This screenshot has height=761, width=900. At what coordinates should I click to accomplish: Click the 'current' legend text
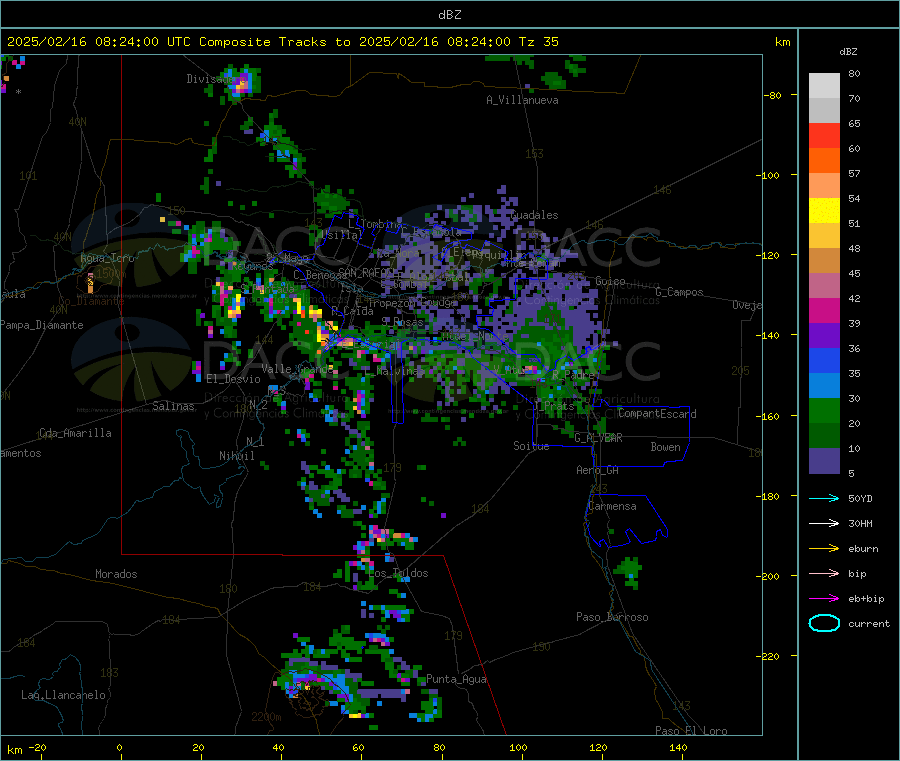click(x=869, y=623)
